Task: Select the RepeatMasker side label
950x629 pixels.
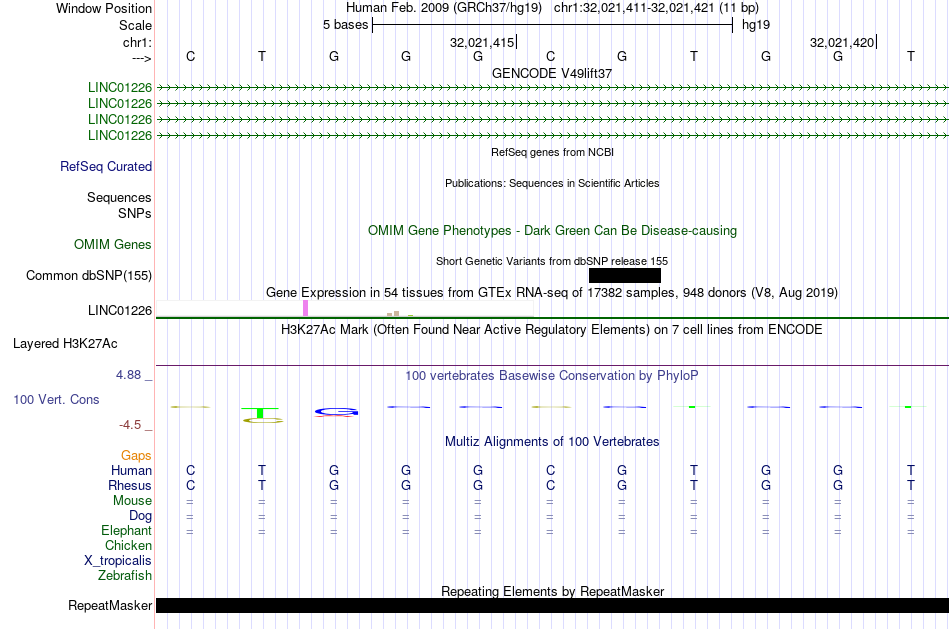Action: 110,605
